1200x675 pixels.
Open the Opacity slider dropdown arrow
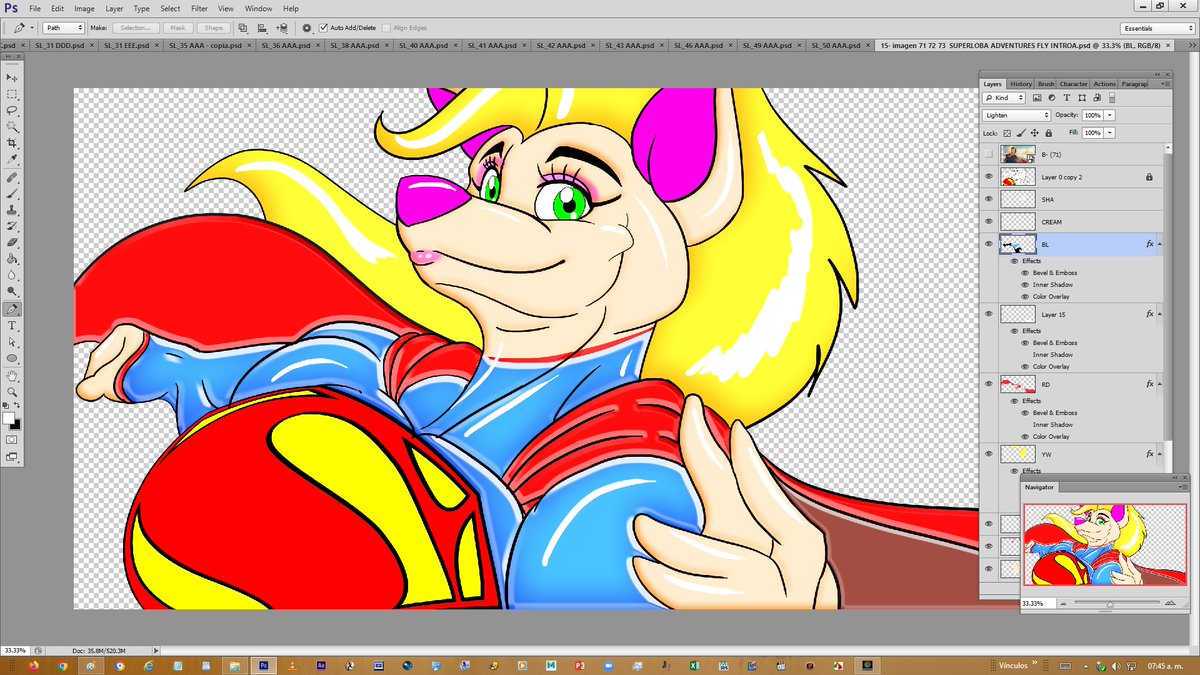coord(1110,115)
